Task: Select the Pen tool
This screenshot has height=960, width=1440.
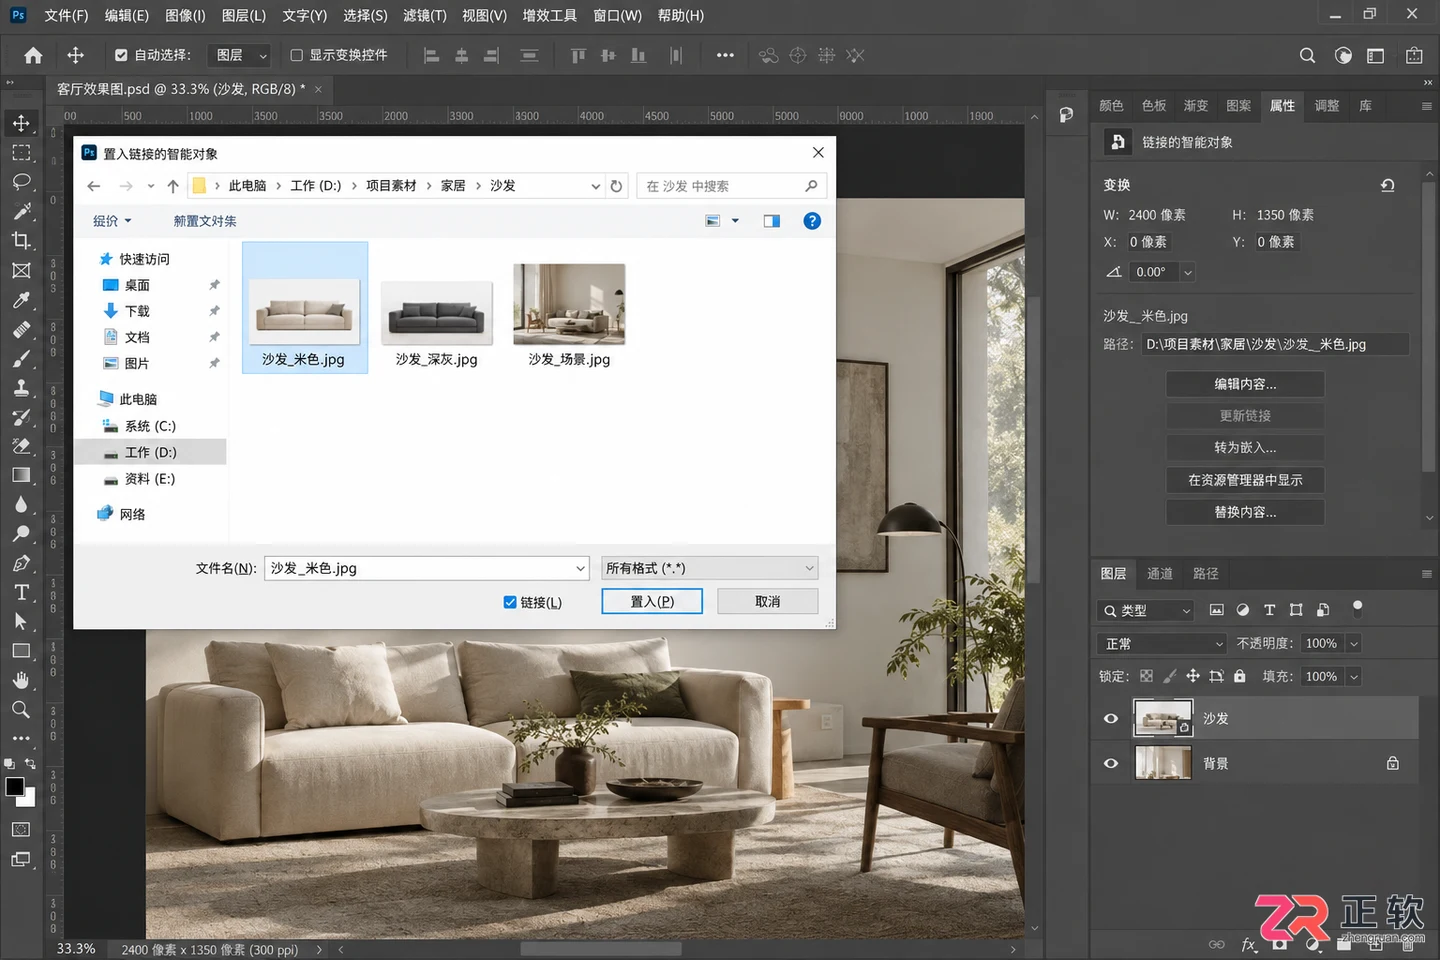Action: click(21, 563)
